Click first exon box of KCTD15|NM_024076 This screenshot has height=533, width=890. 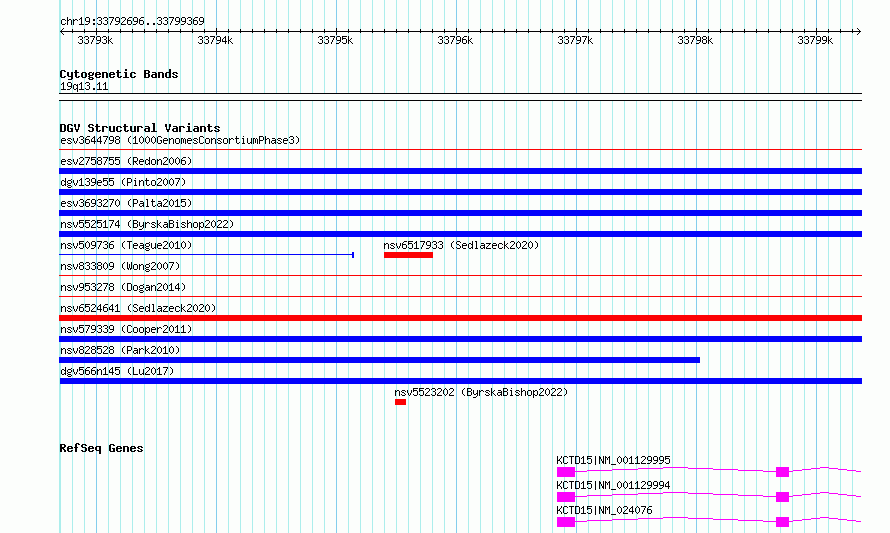tap(566, 522)
